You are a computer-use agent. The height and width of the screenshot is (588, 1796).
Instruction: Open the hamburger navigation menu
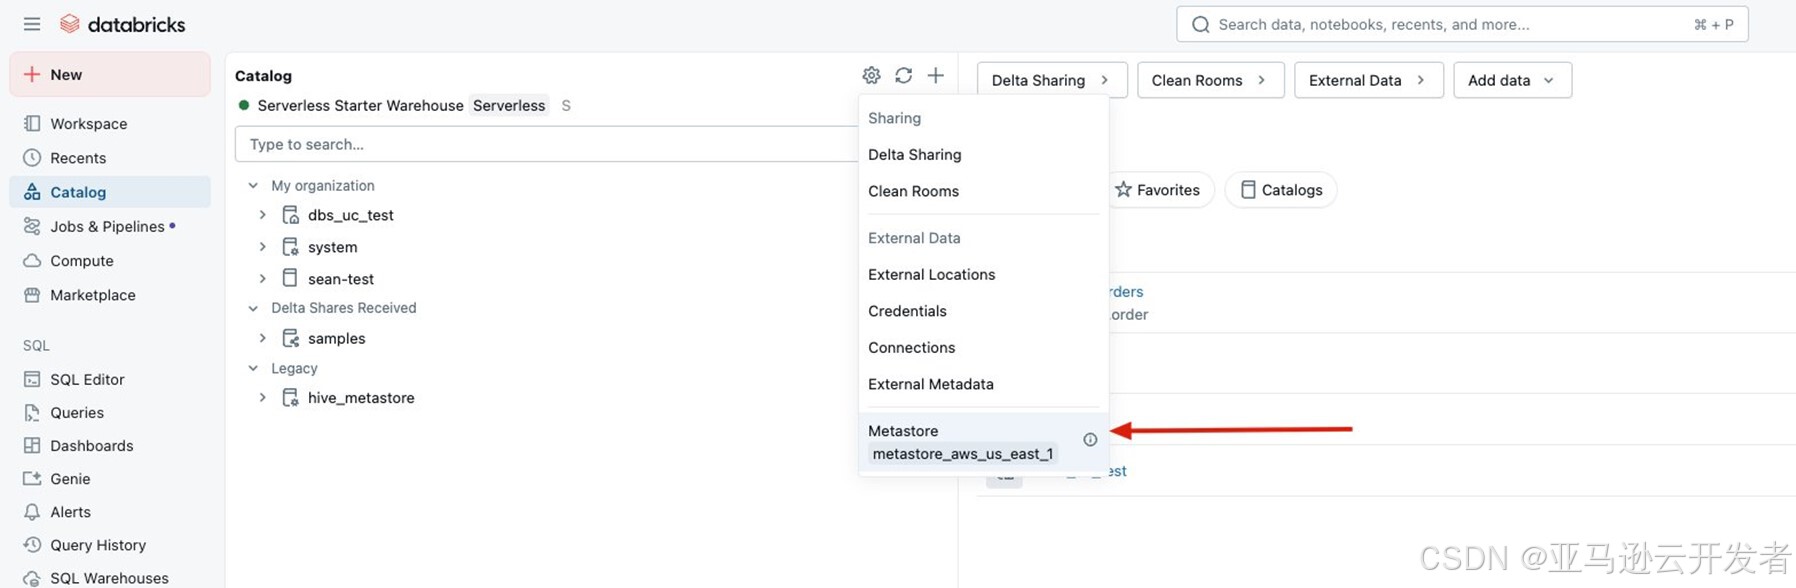click(x=32, y=24)
